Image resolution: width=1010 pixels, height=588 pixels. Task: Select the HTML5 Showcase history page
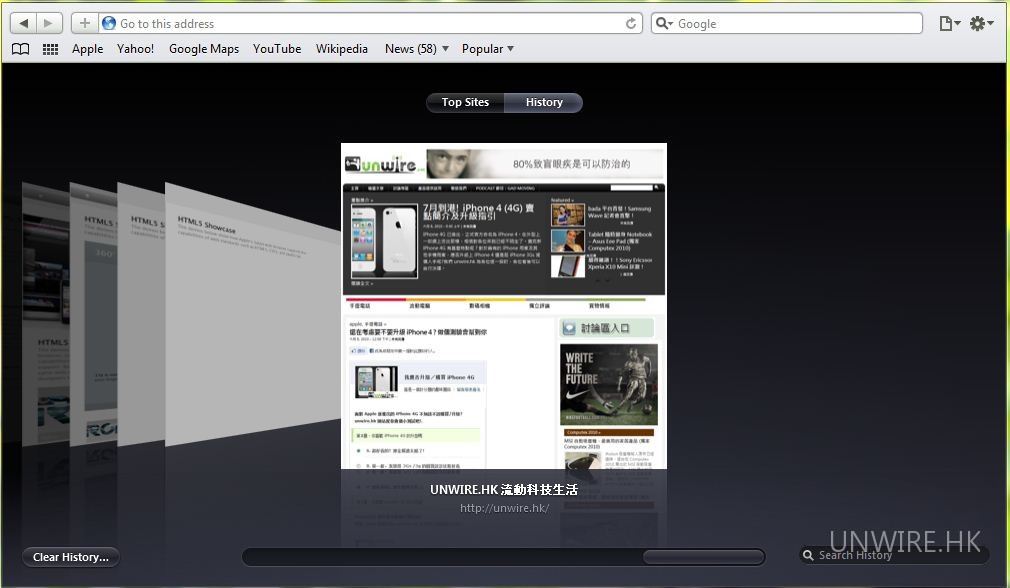tap(251, 316)
